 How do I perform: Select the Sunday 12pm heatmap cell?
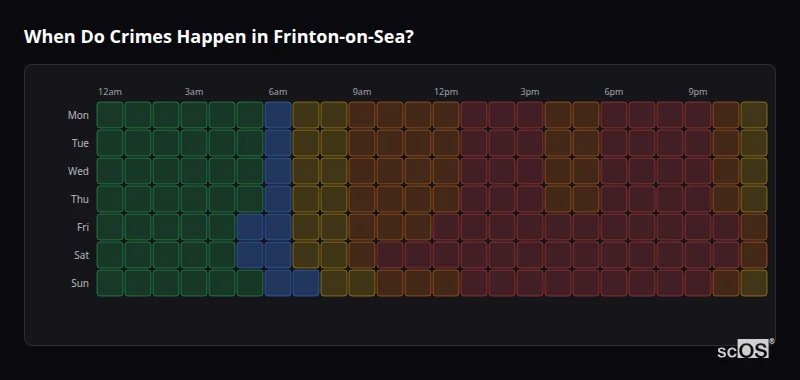tap(446, 283)
